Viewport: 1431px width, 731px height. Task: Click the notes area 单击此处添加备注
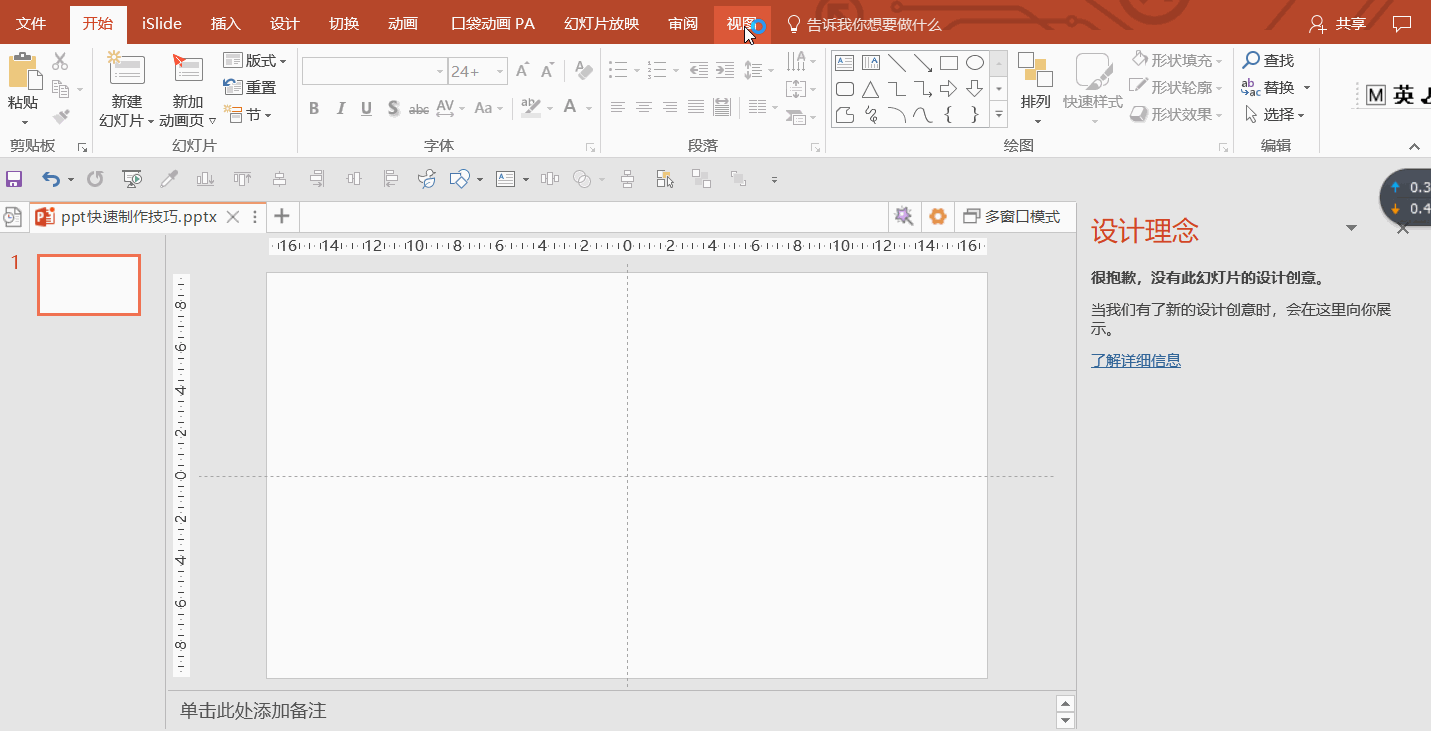(253, 710)
